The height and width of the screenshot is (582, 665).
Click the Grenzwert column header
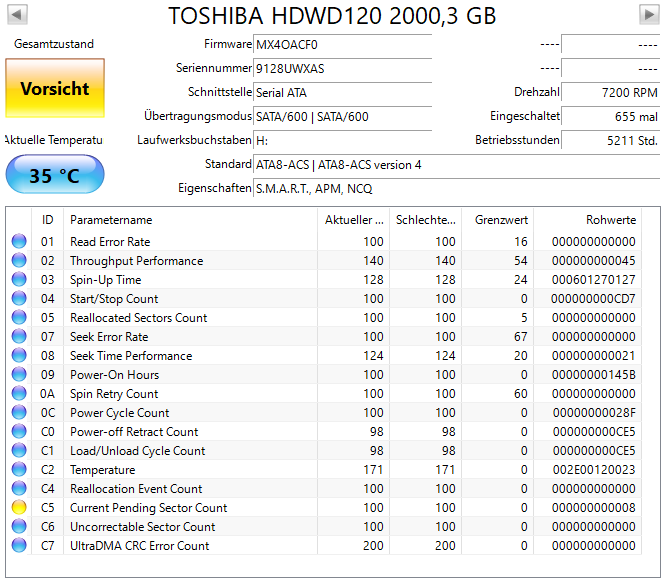[497, 220]
